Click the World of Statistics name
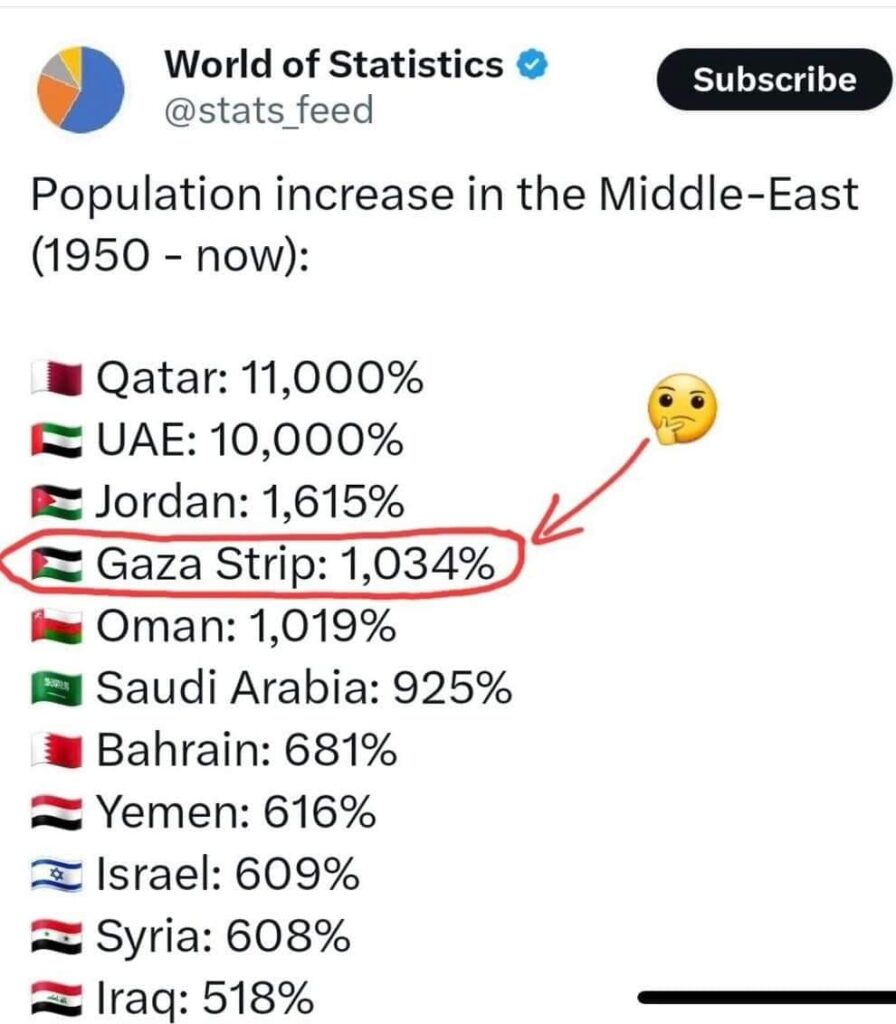896x1024 pixels. pyautogui.click(x=334, y=65)
